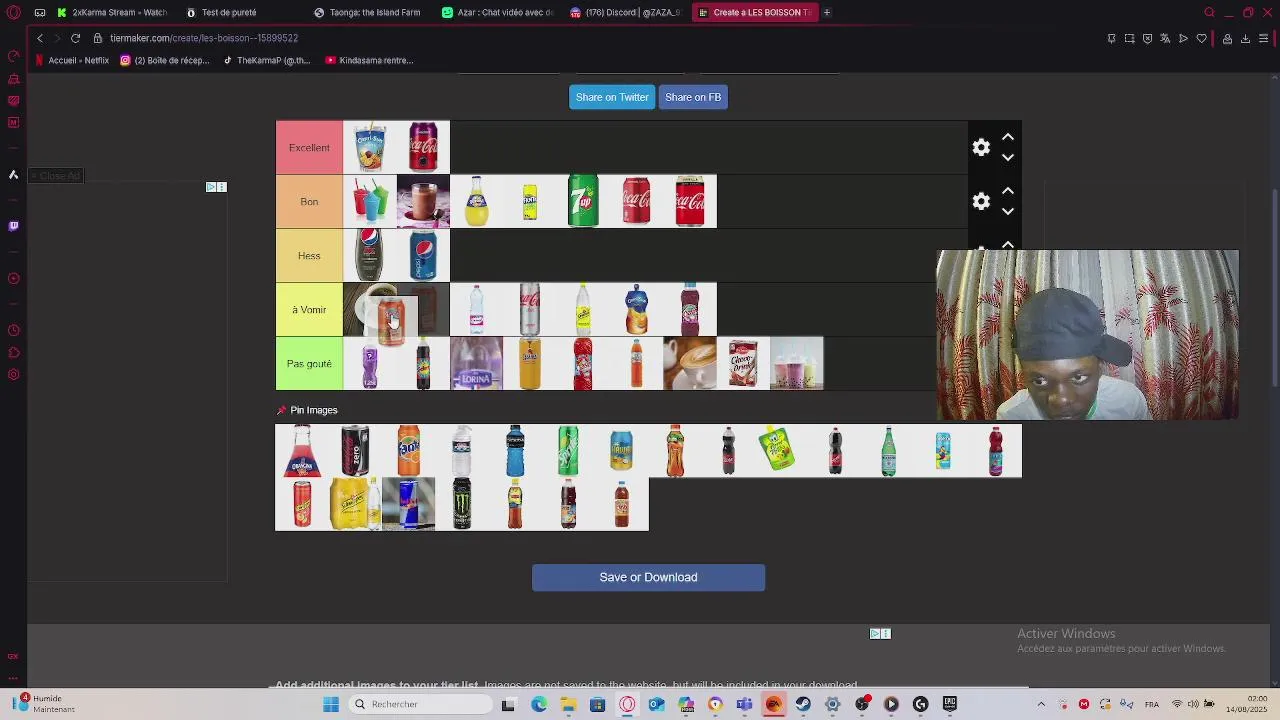This screenshot has height=720, width=1280.
Task: Select the 7up bottle in Bon tier
Action: 583,202
